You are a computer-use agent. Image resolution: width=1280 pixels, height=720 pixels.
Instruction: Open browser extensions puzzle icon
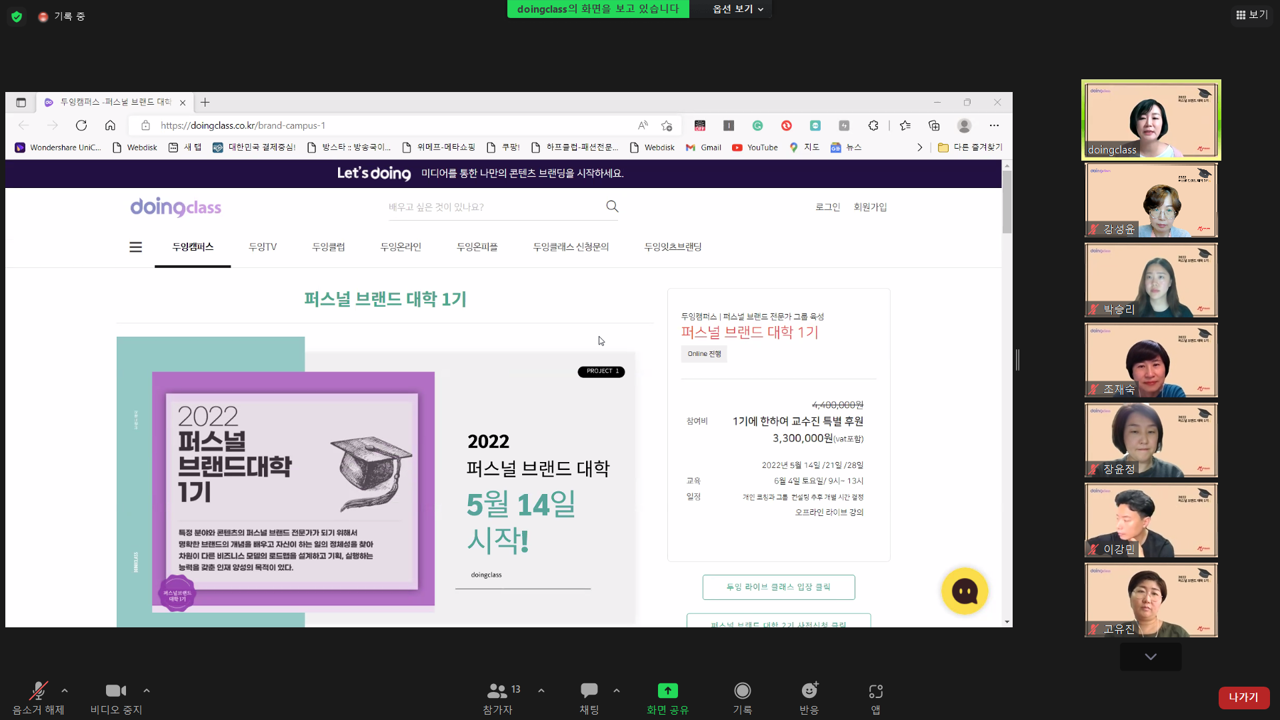pyautogui.click(x=873, y=126)
